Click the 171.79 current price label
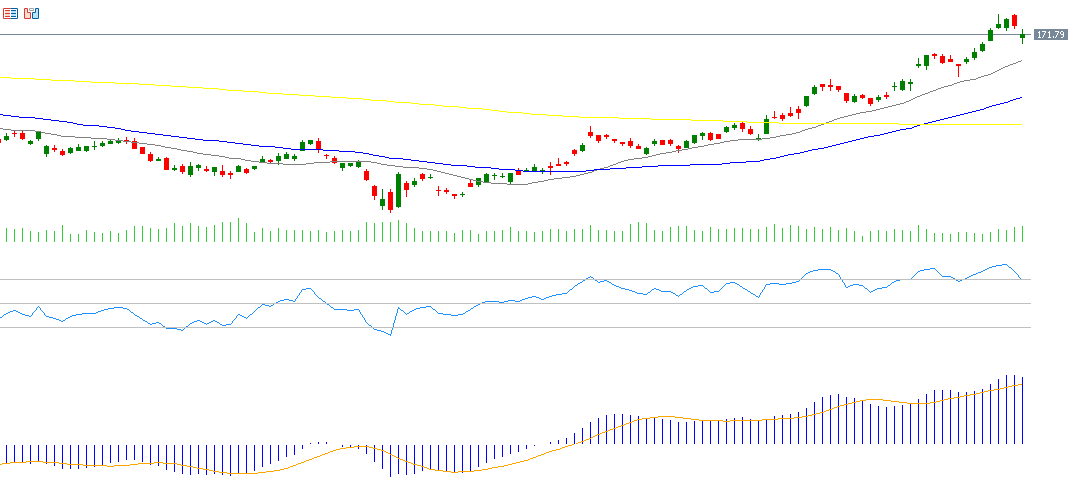This screenshot has height=504, width=1068. [1049, 35]
